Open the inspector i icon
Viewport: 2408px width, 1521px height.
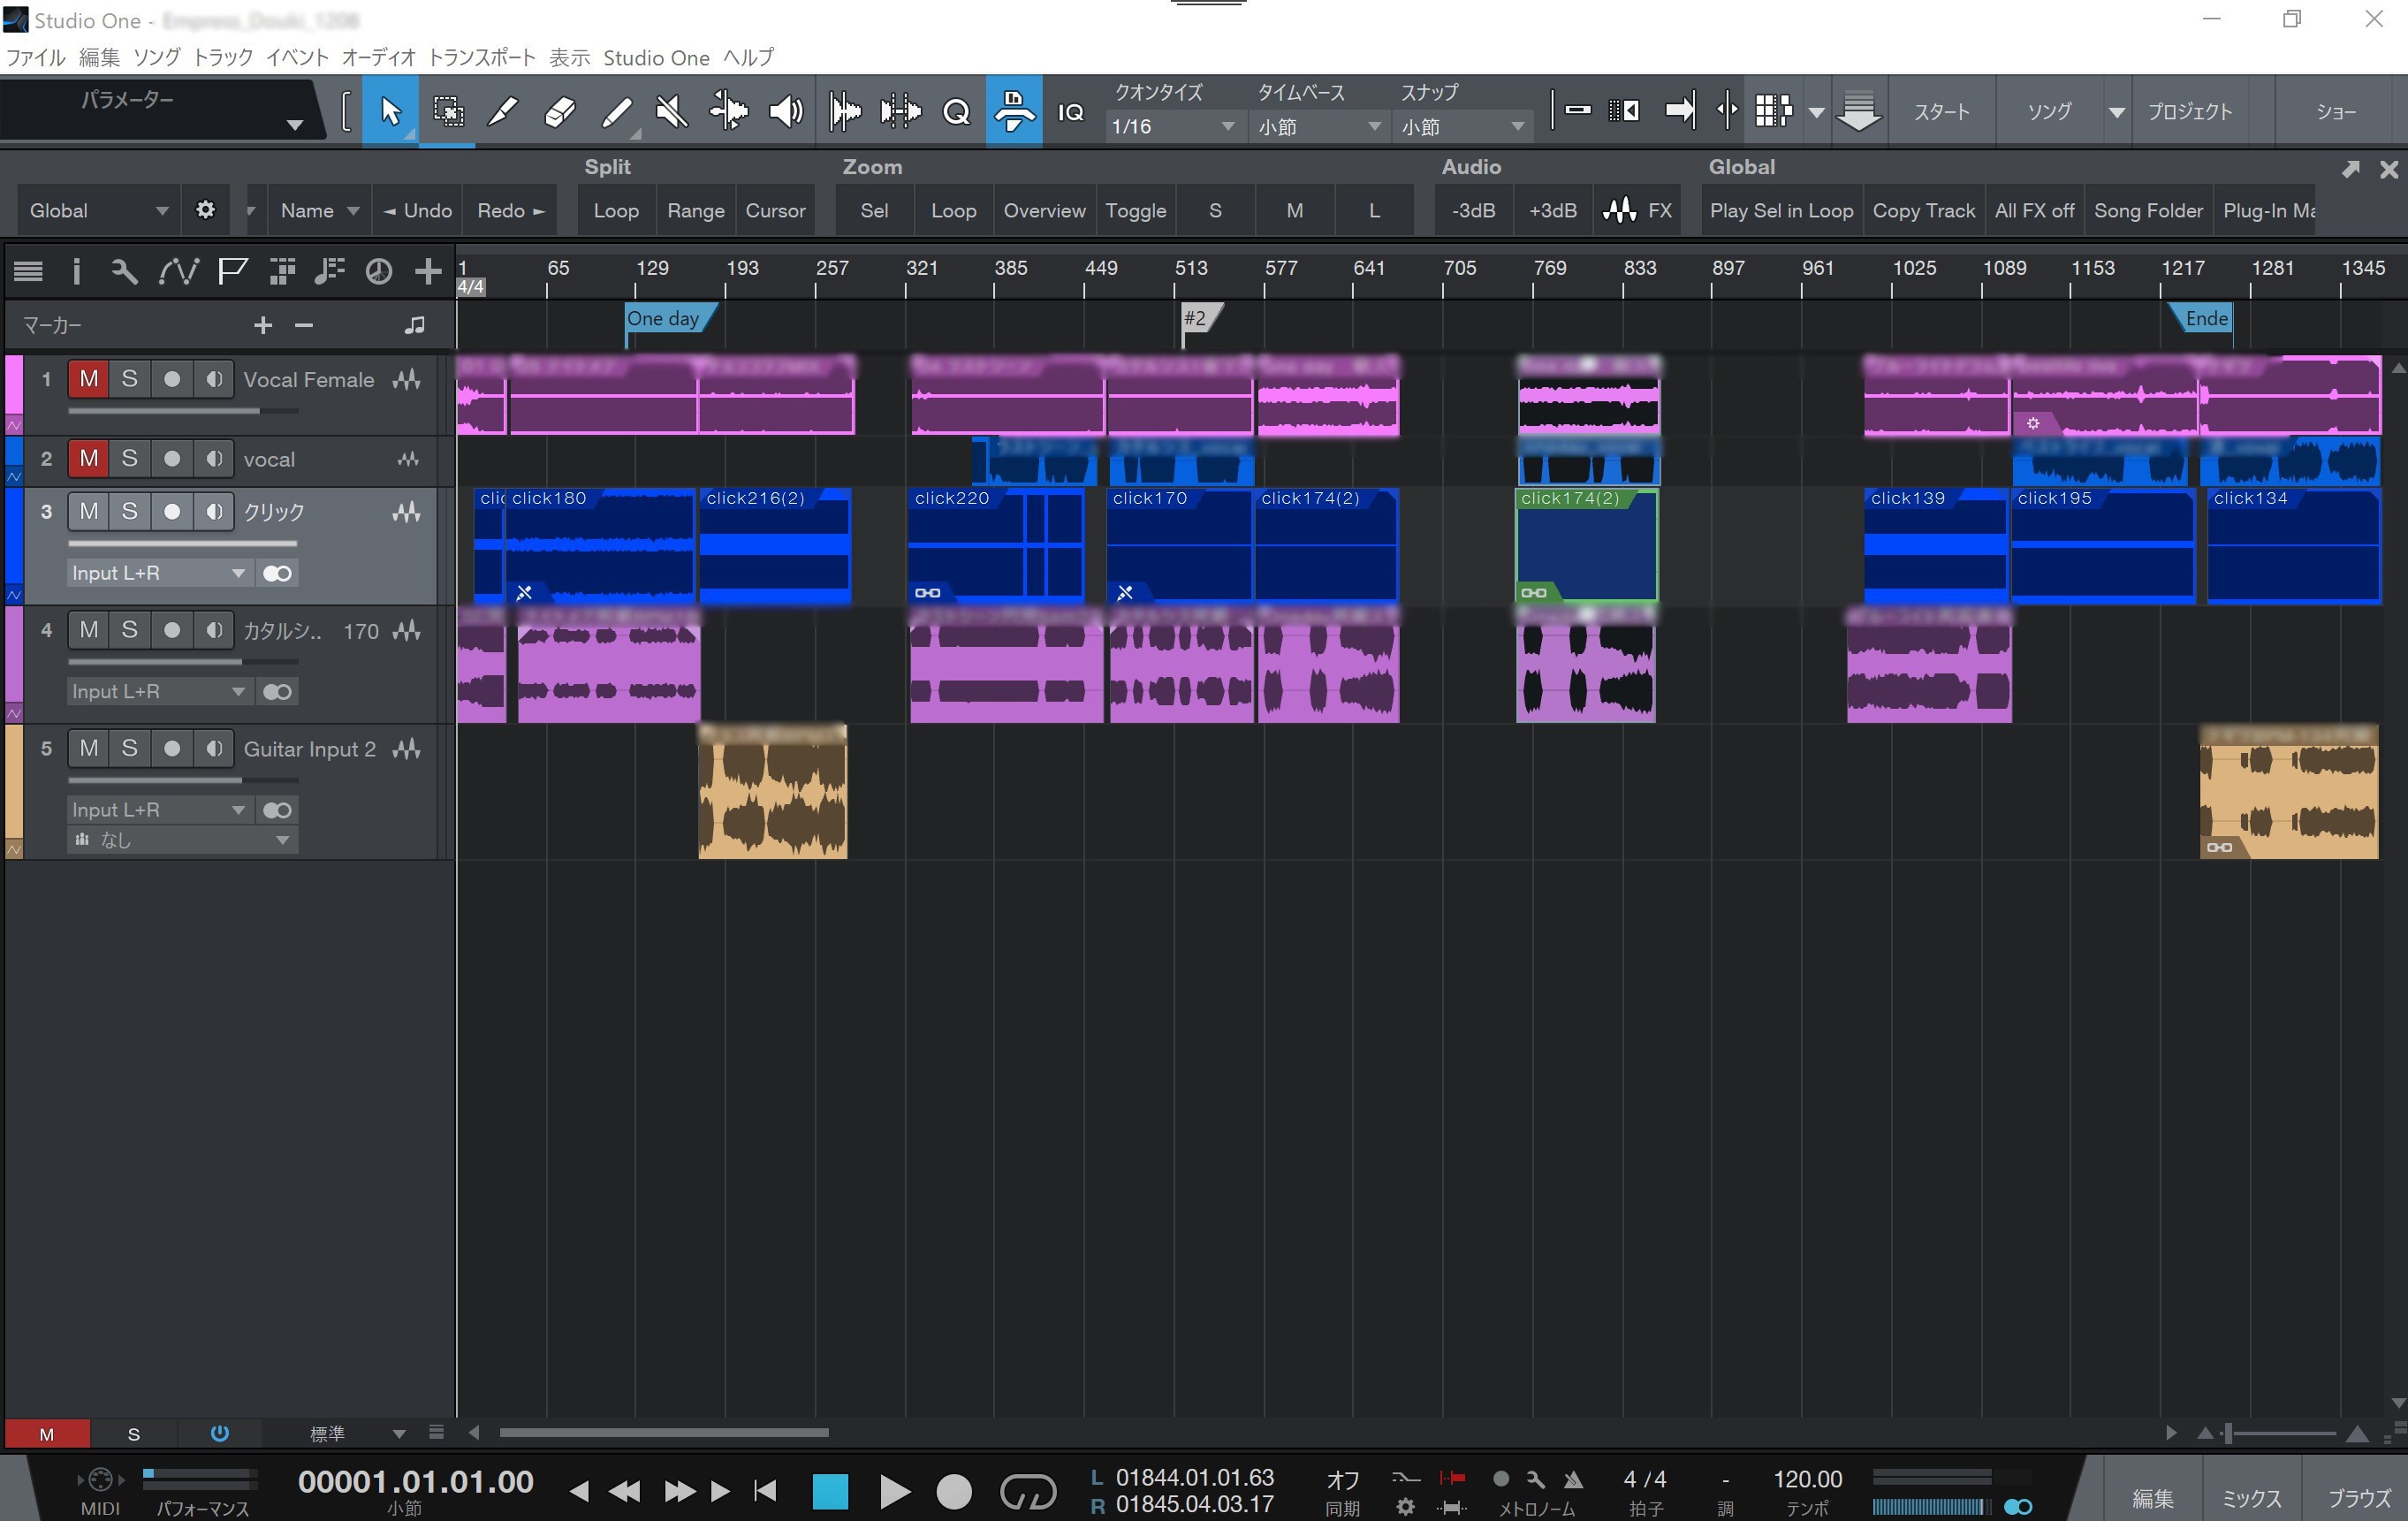point(76,271)
